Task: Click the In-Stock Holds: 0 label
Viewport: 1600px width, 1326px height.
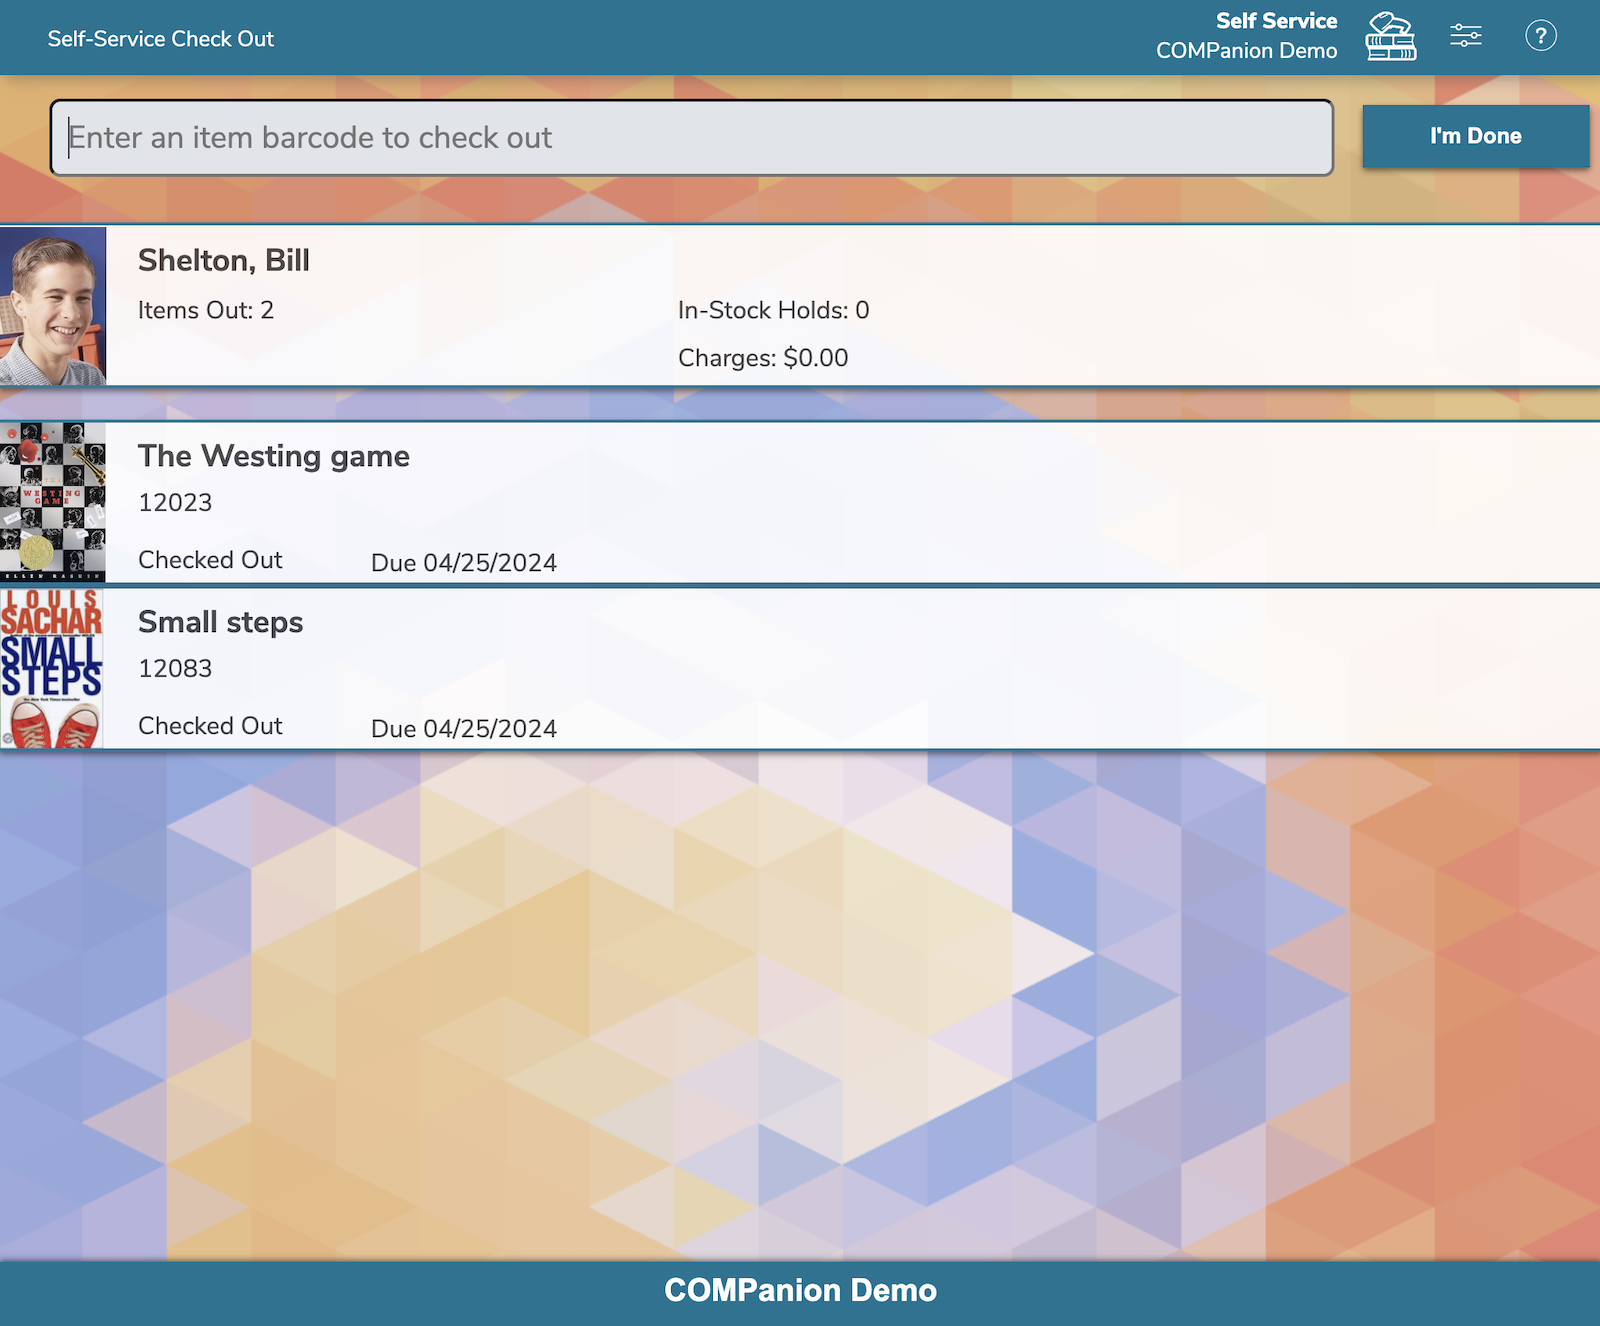Action: 773,310
